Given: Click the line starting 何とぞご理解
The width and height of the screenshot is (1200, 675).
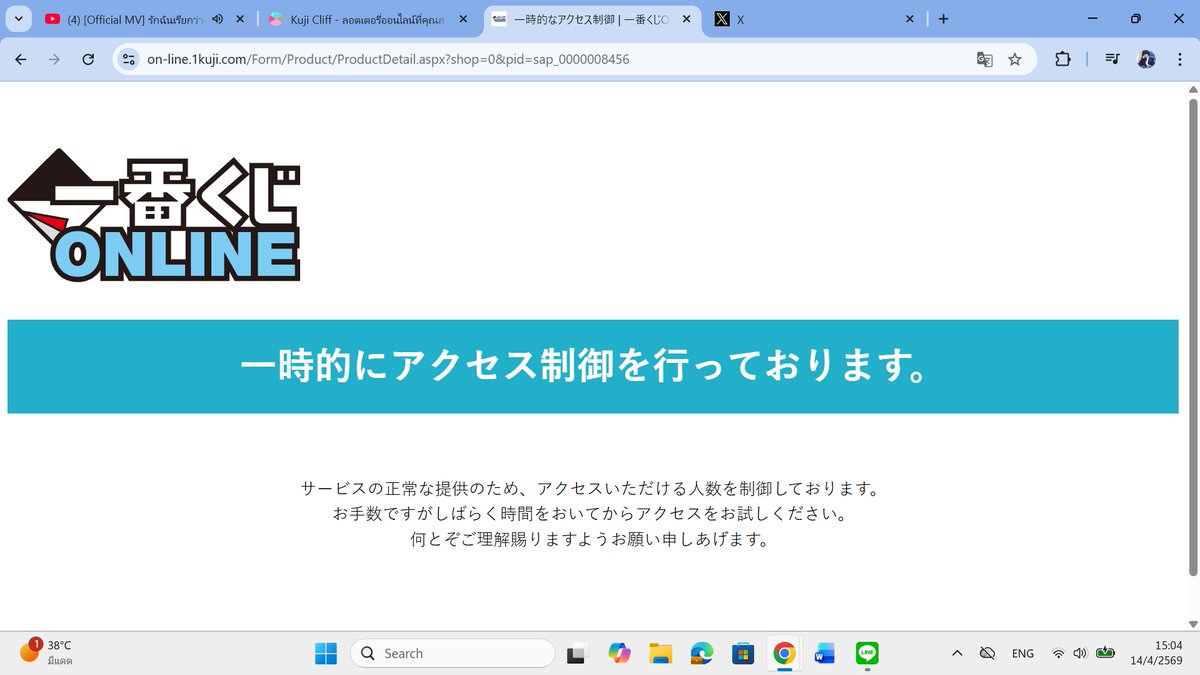Looking at the screenshot, I should tap(591, 539).
